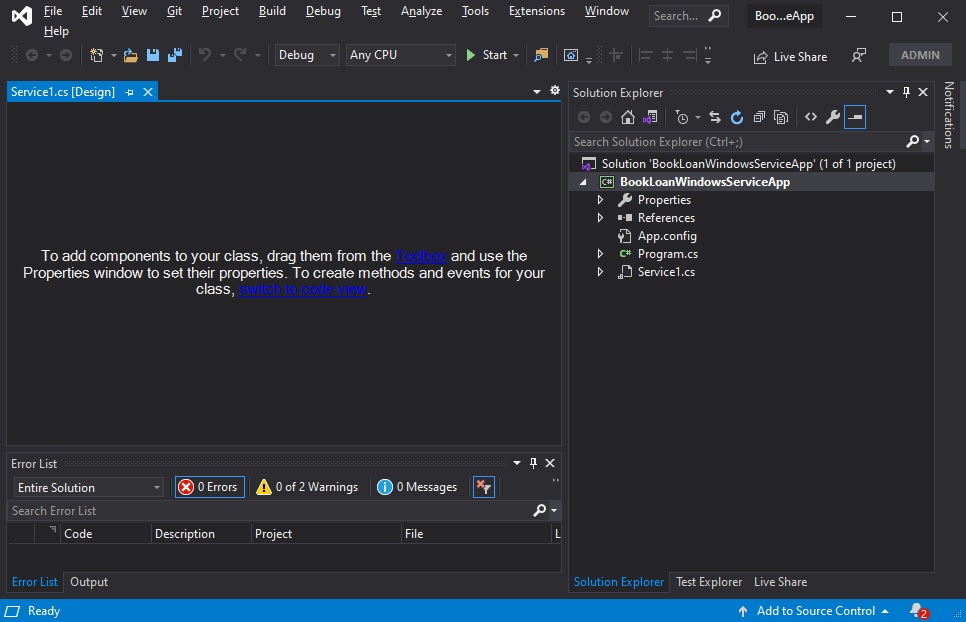Click the Save All toolbar icon
The width and height of the screenshot is (966, 622).
pos(175,55)
